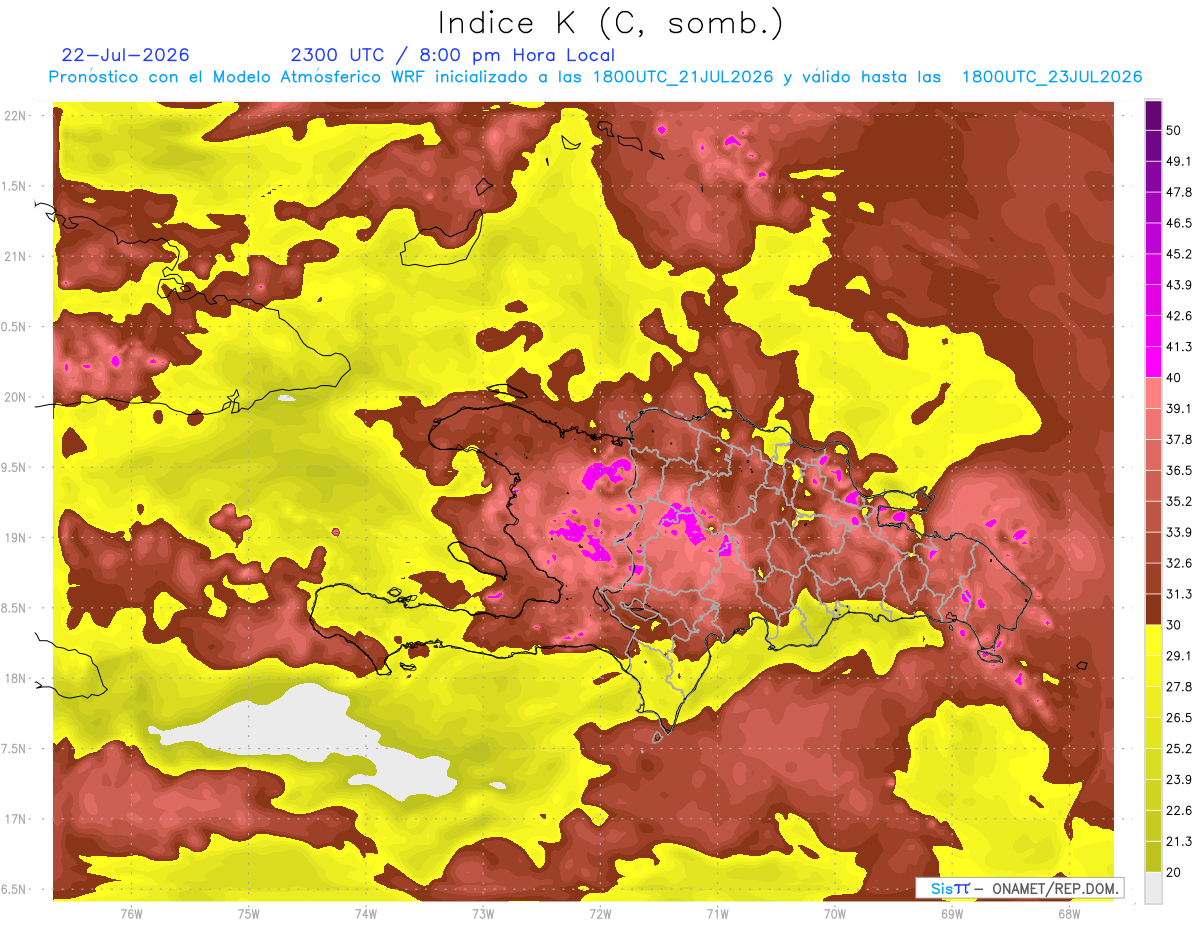Click the colorbar value 40
Image resolution: width=1200 pixels, height=927 pixels.
1174,378
